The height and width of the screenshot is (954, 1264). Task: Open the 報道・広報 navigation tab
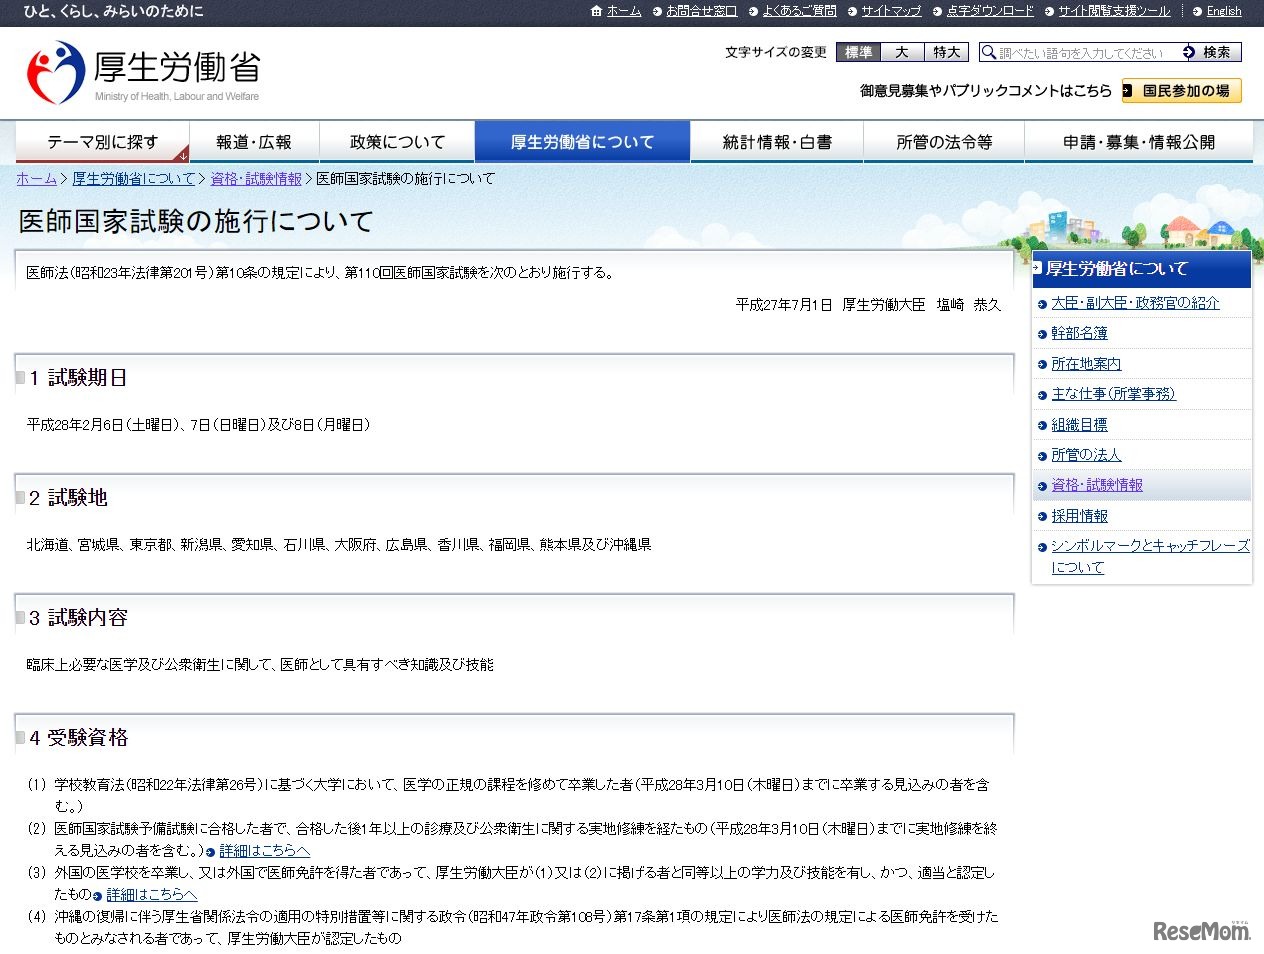(254, 142)
